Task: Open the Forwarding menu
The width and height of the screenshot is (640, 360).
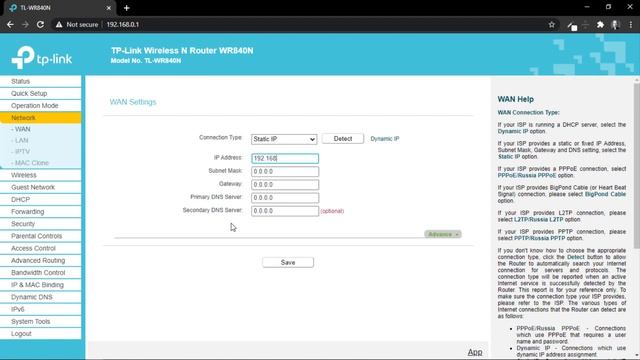Action: point(40,212)
